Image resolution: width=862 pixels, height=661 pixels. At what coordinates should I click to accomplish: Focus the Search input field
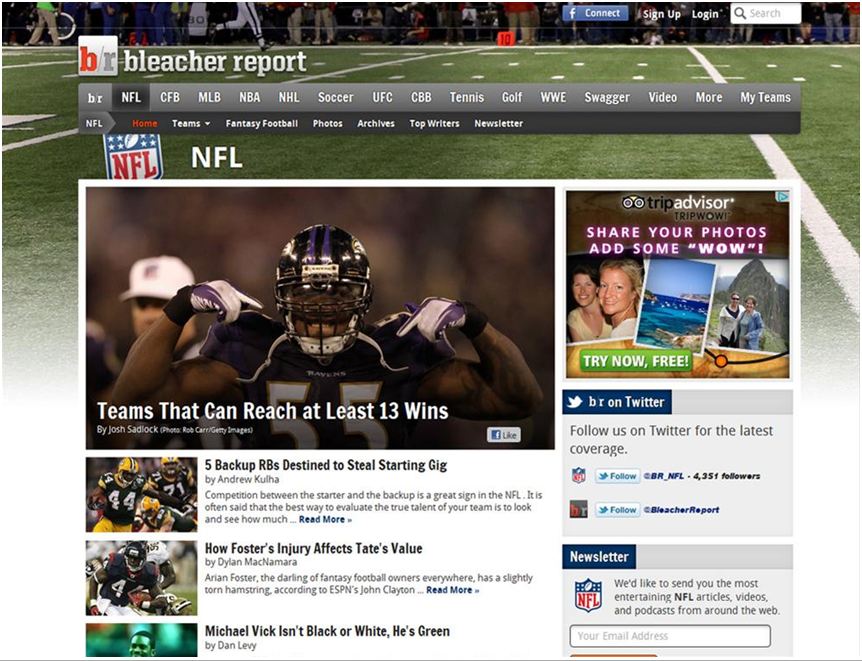(x=766, y=13)
